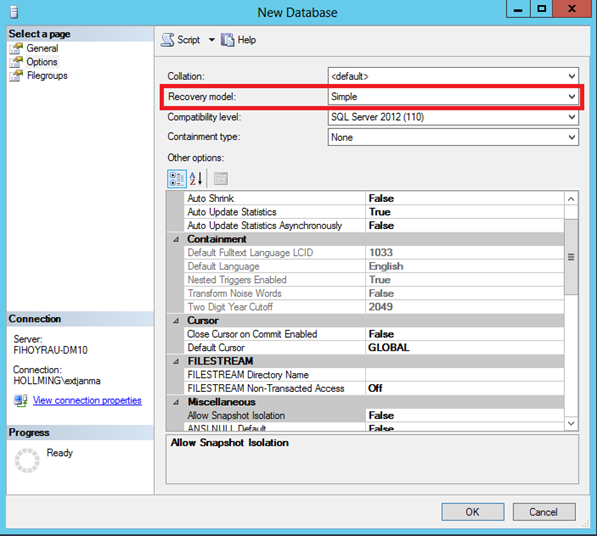597x536 pixels.
Task: Collapse the Containment section
Action: click(176, 239)
